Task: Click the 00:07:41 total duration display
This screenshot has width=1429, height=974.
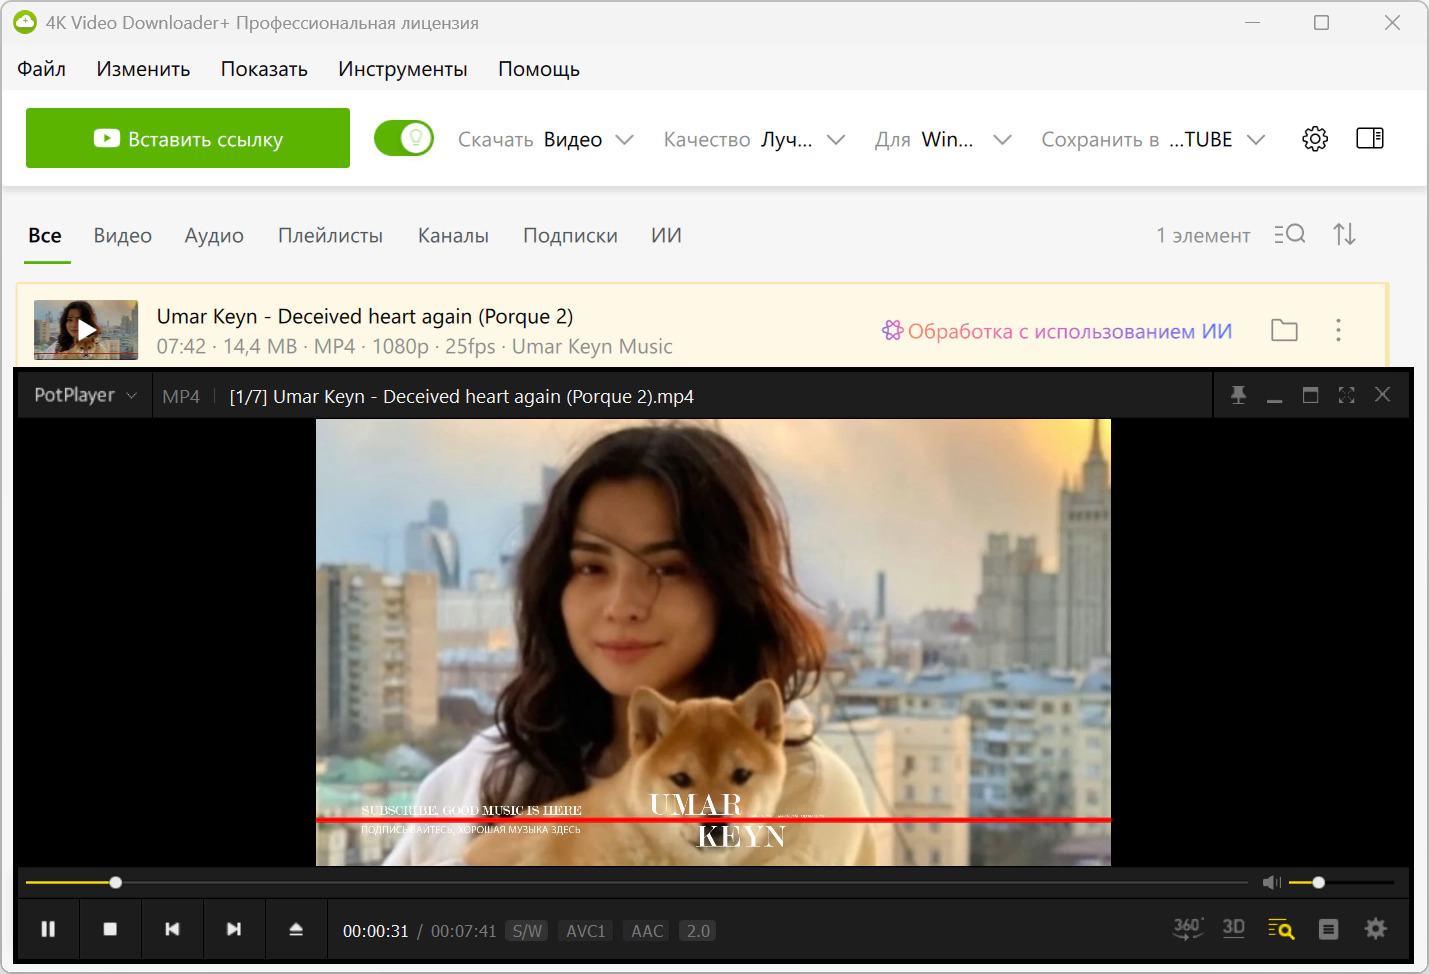Action: 464,931
